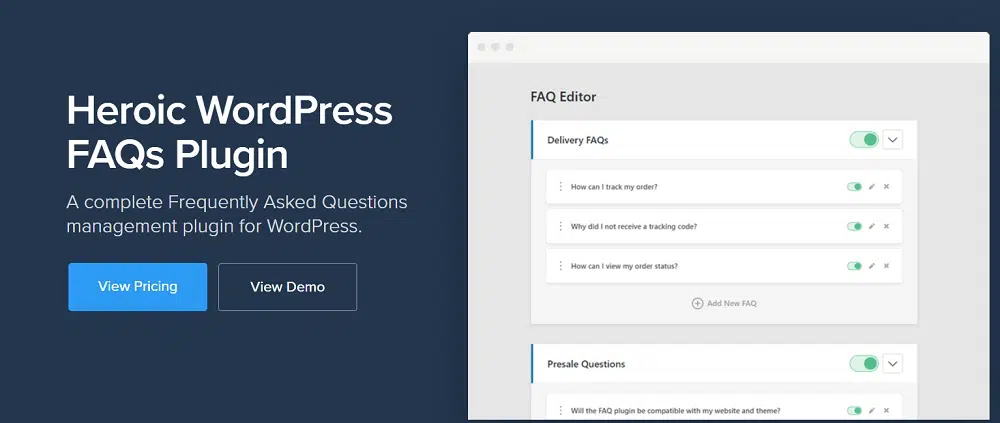Select the Presale Questions group header
This screenshot has height=423, width=1000.
tap(586, 364)
